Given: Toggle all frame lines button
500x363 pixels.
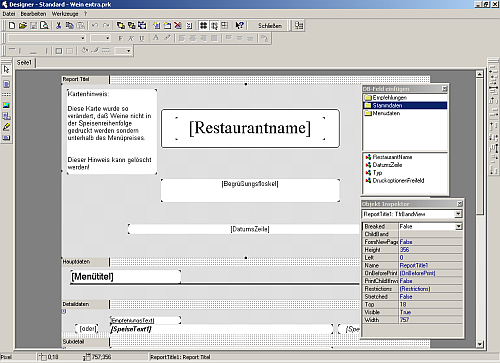Looking at the screenshot, I should tap(59, 51).
